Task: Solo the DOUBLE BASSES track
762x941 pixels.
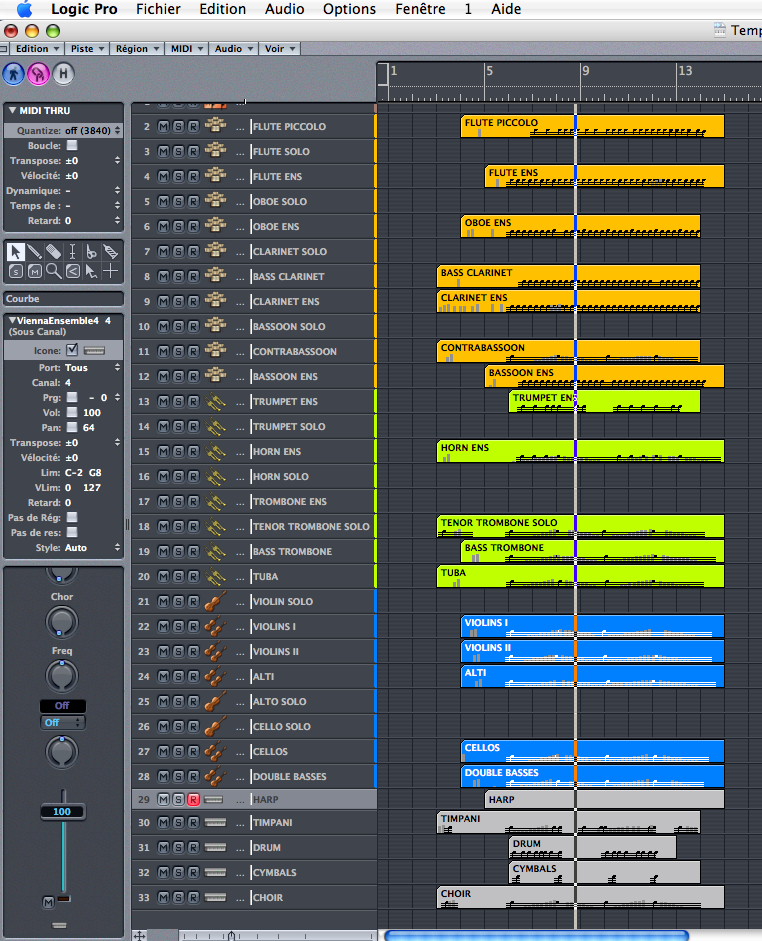Action: (178, 777)
